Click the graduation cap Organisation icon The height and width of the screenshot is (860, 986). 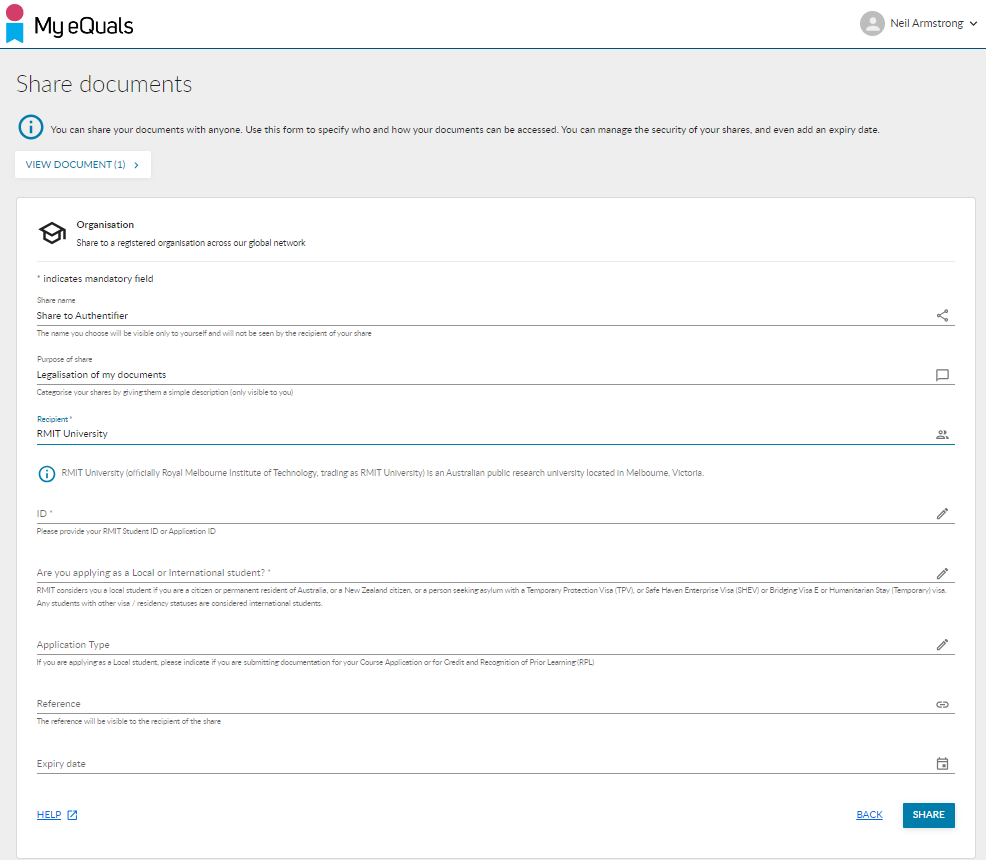click(x=52, y=233)
